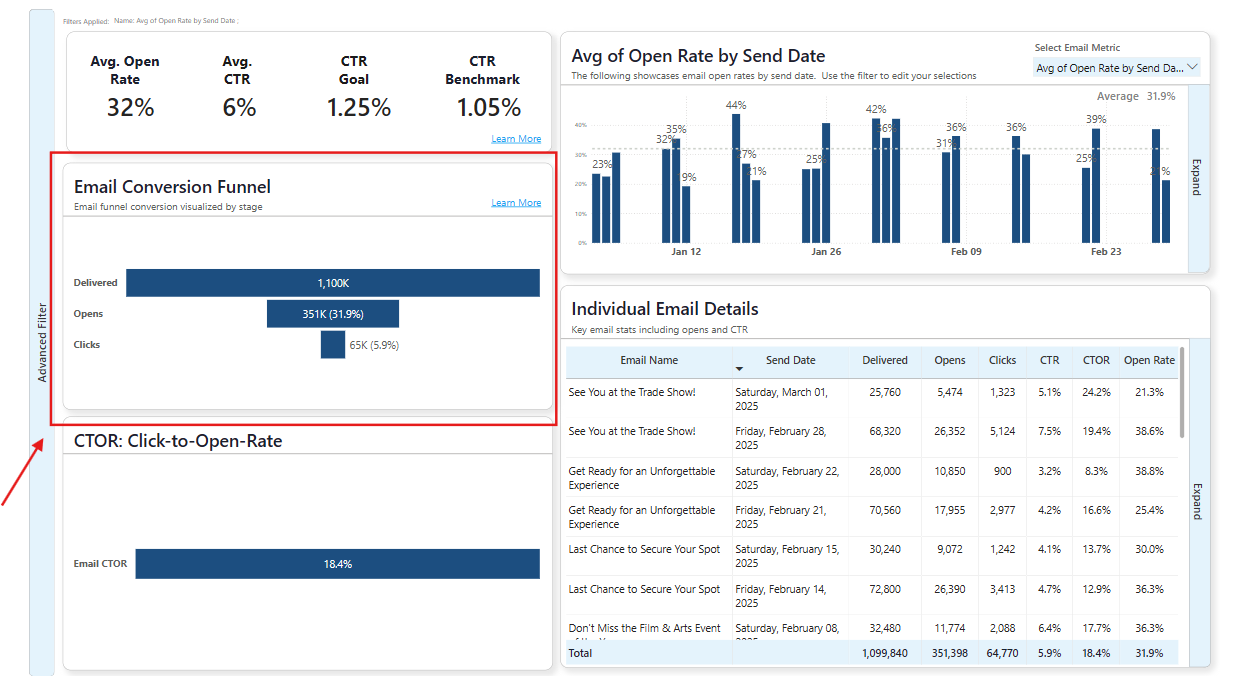The image size is (1237, 682).
Task: Expand the Avg of Open Rate chart
Action: 1197,177
